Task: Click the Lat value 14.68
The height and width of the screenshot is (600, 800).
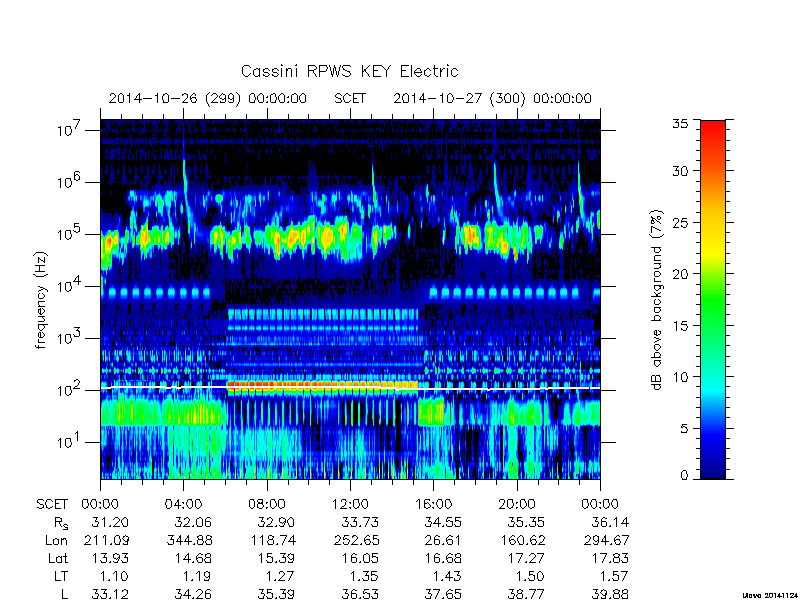Action: point(193,558)
